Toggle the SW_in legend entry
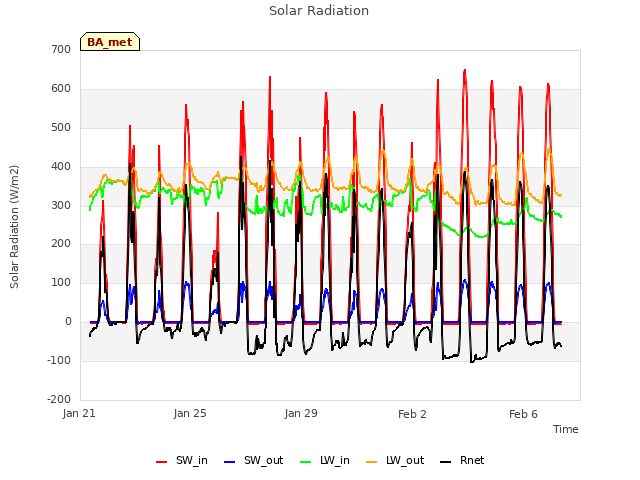This screenshot has height=480, width=640. click(182, 460)
